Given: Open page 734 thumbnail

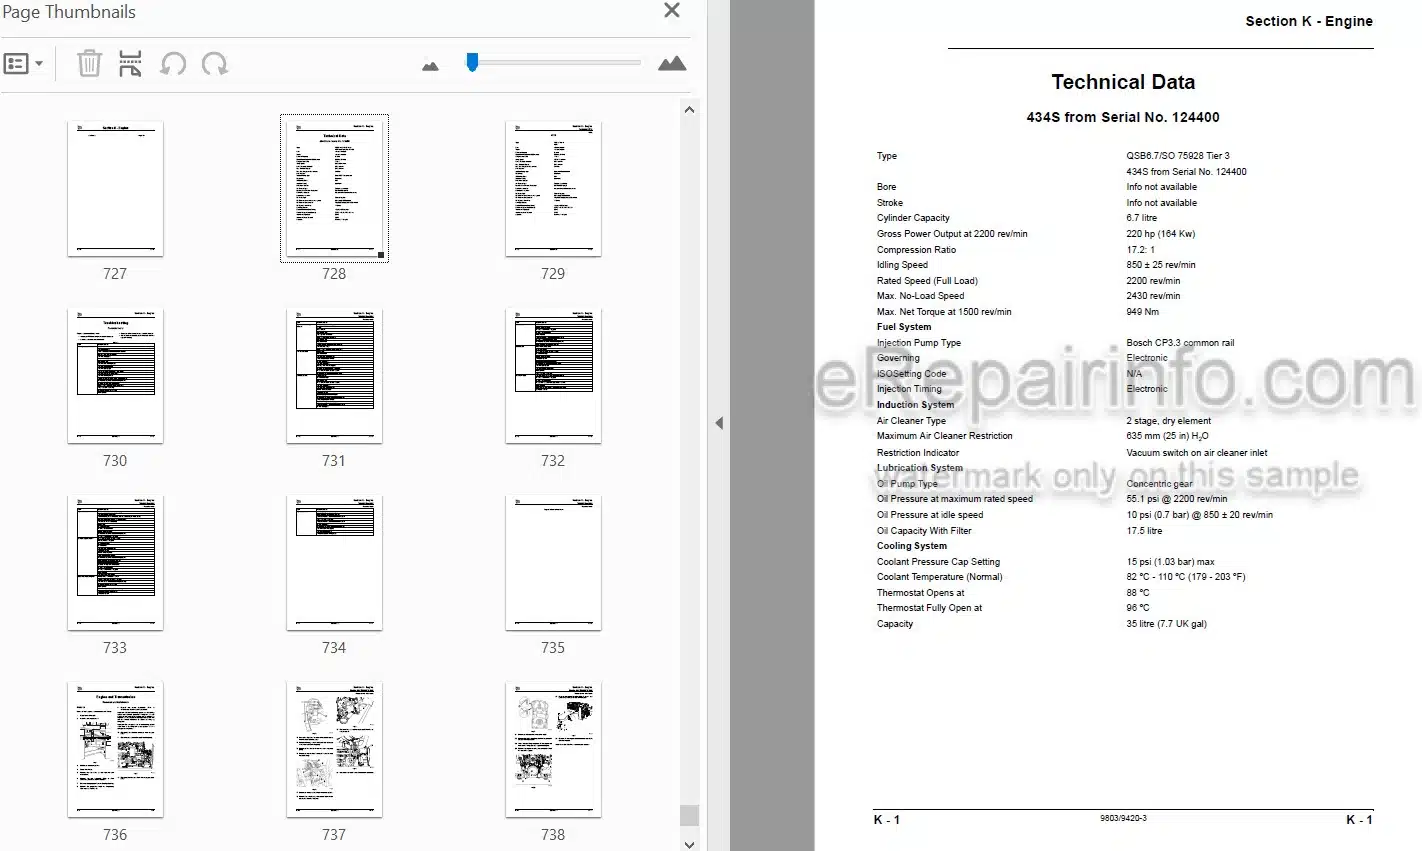Looking at the screenshot, I should (x=334, y=563).
